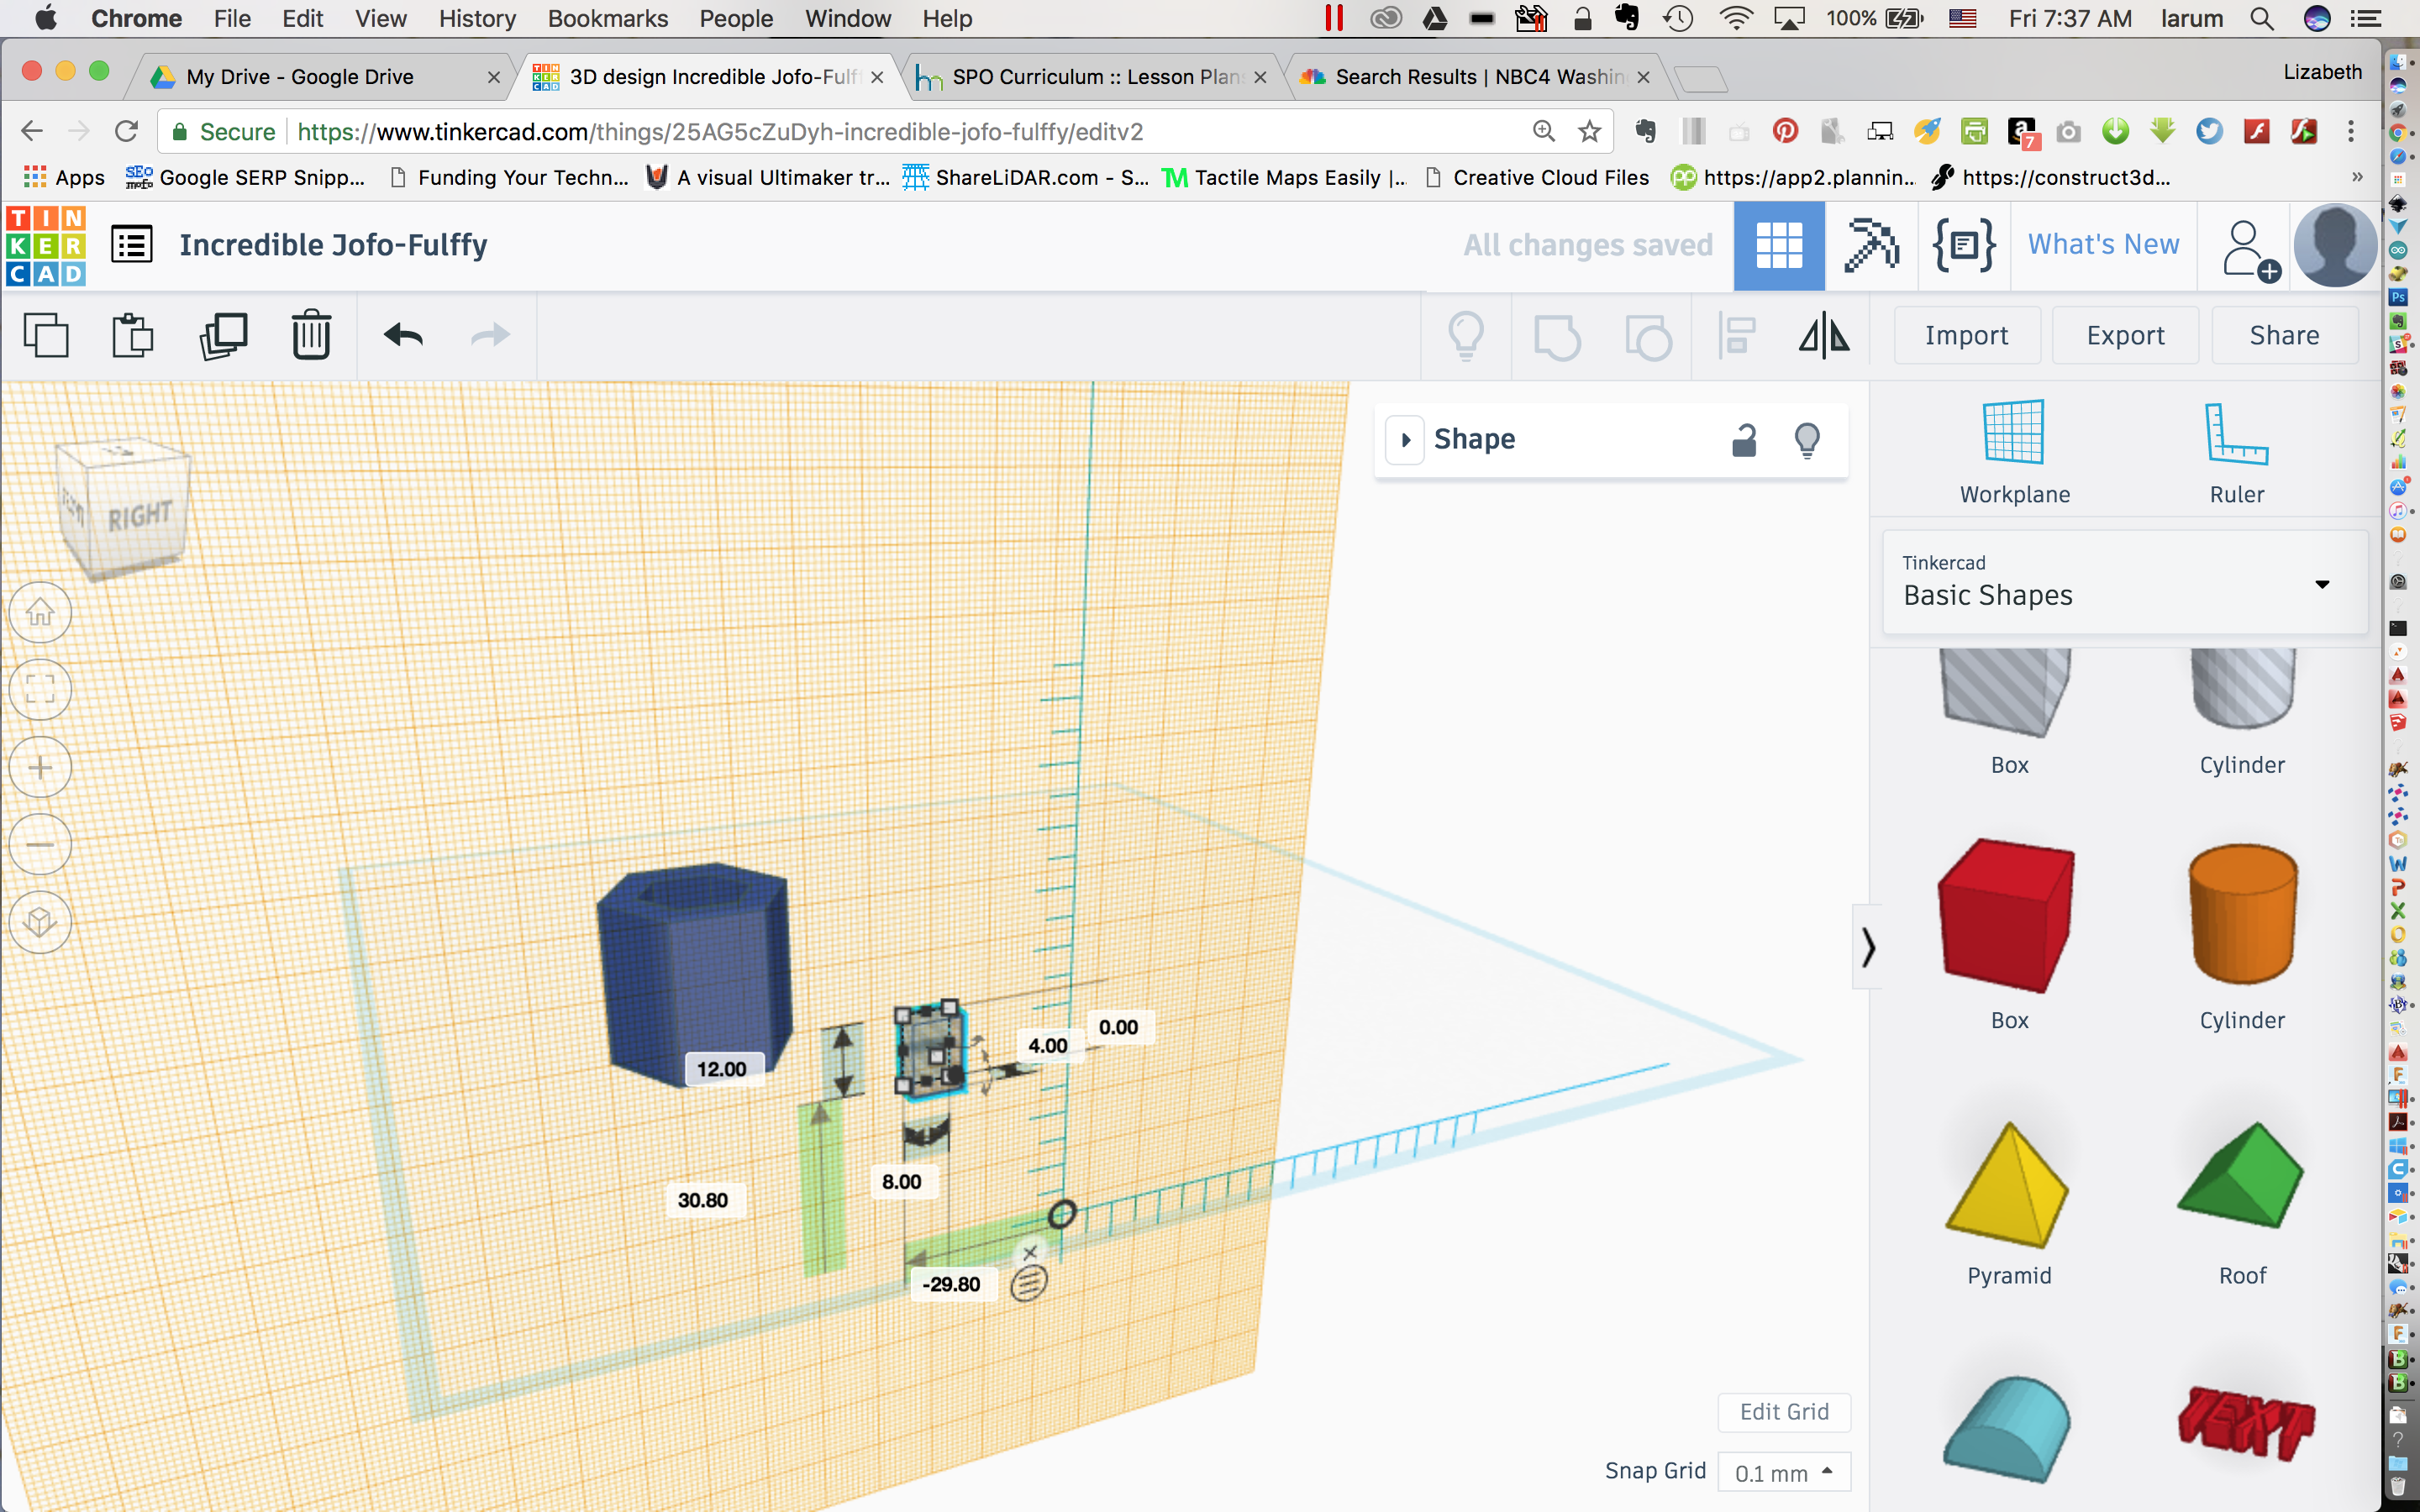Click the Group shapes icon
Image resolution: width=2420 pixels, height=1512 pixels.
click(x=1557, y=336)
